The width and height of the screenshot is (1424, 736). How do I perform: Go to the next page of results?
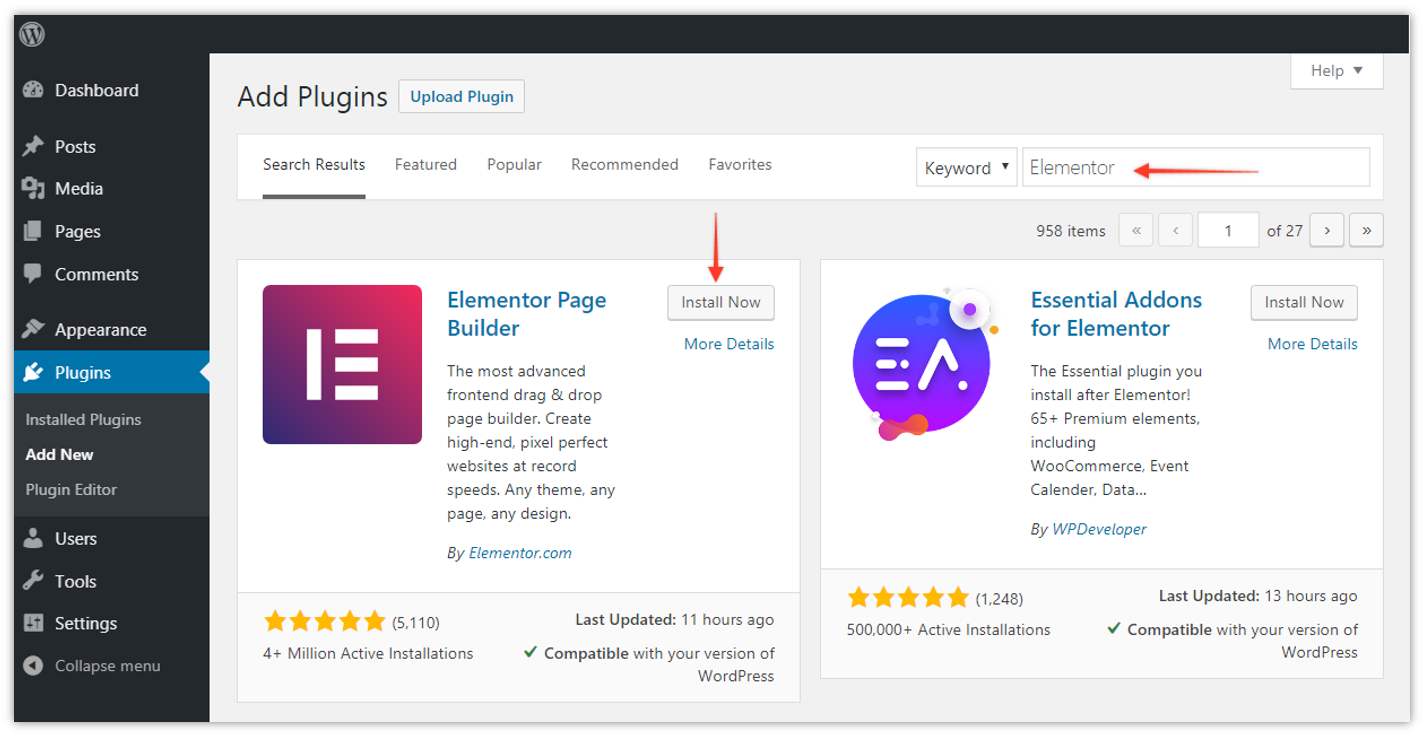(1326, 229)
